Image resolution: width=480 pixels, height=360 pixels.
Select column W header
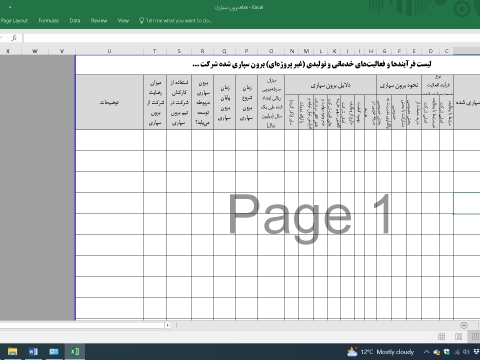[35, 51]
